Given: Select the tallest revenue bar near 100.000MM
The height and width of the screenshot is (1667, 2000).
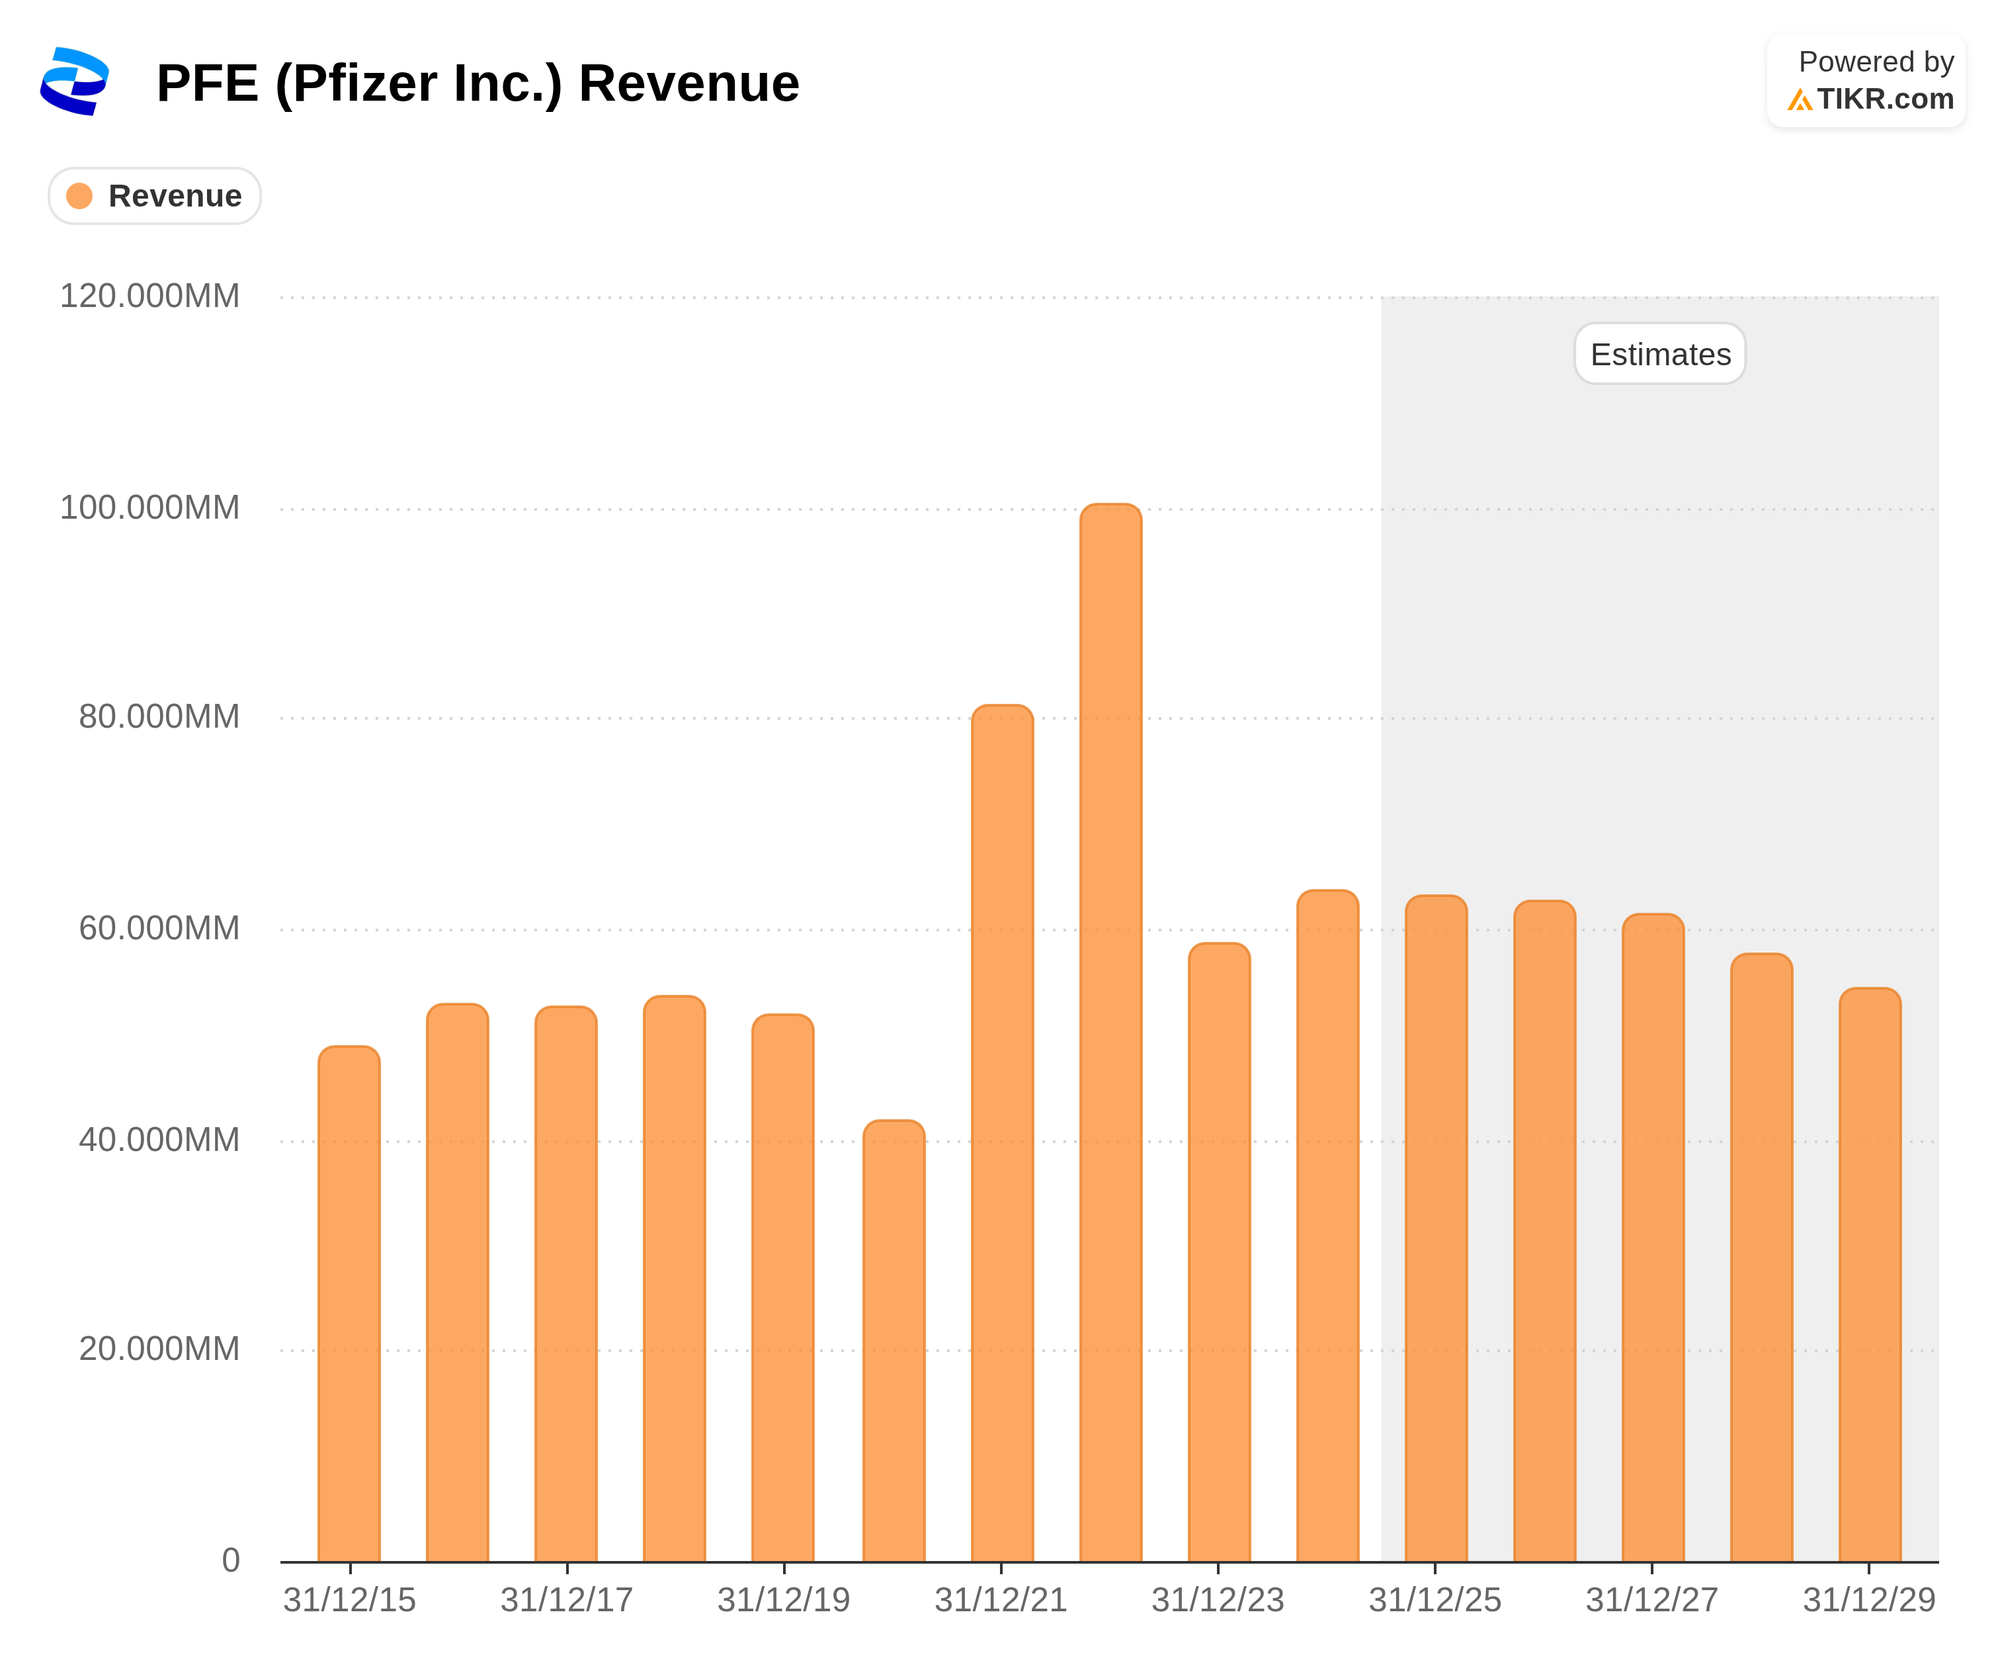Looking at the screenshot, I should pos(1110,1030).
